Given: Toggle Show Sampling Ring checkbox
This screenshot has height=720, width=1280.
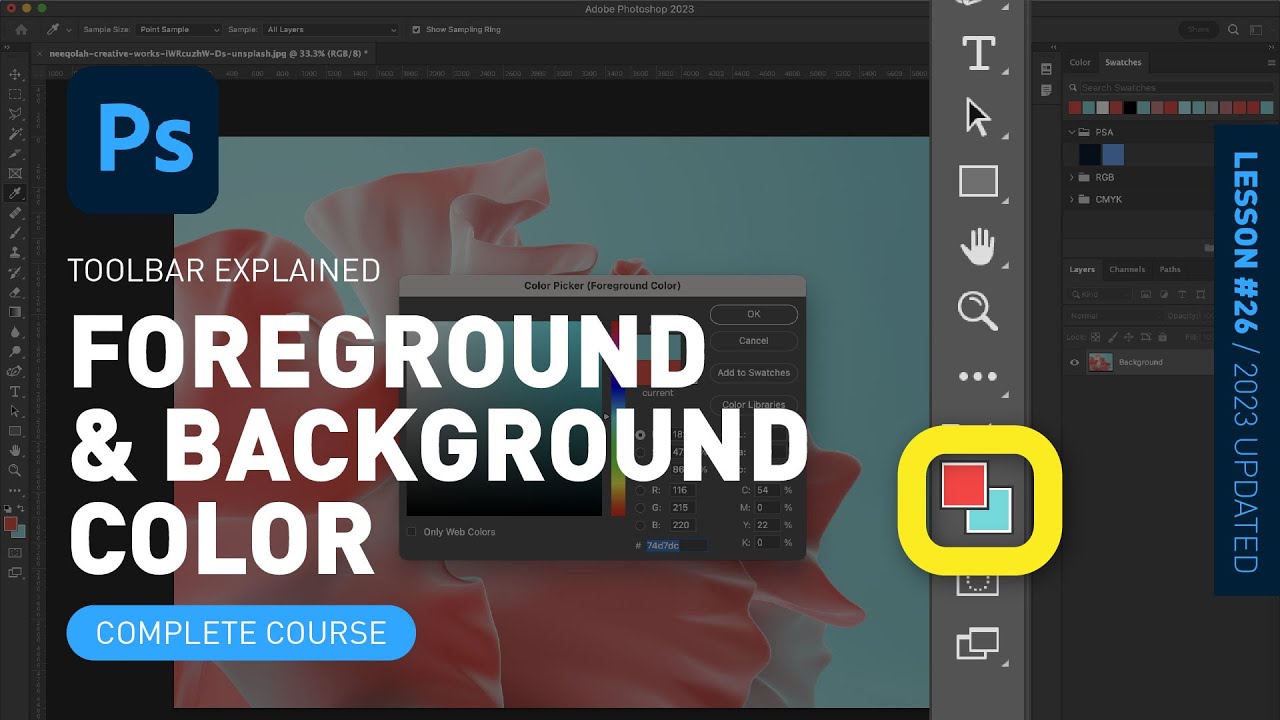Looking at the screenshot, I should coord(417,30).
